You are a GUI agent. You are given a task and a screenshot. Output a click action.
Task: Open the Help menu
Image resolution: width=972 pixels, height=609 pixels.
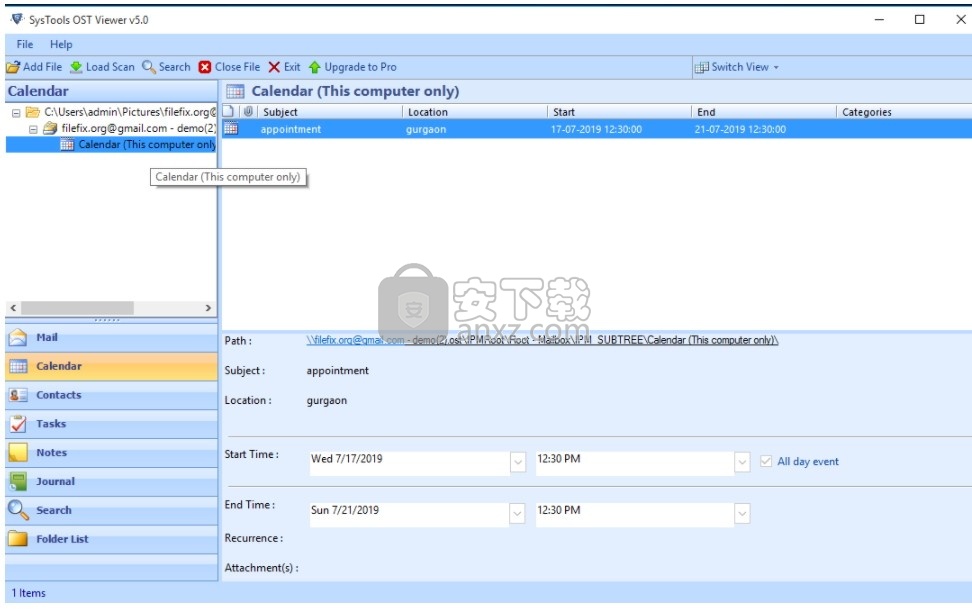61,44
